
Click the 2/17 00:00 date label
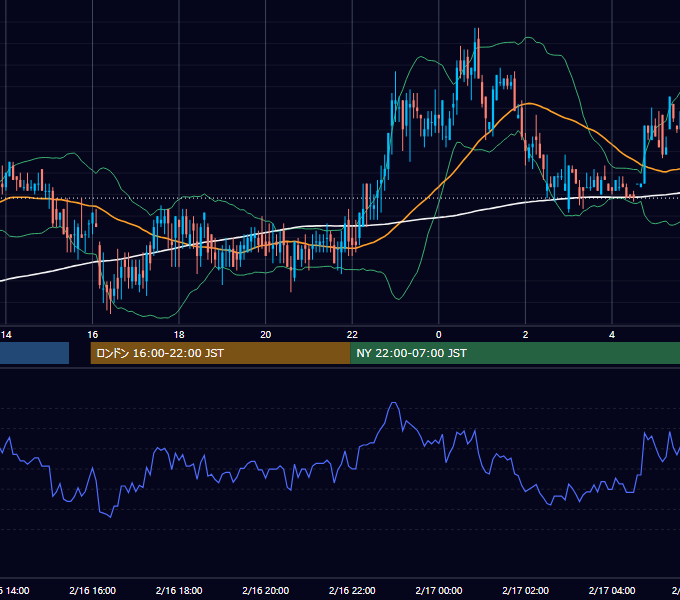(x=439, y=590)
